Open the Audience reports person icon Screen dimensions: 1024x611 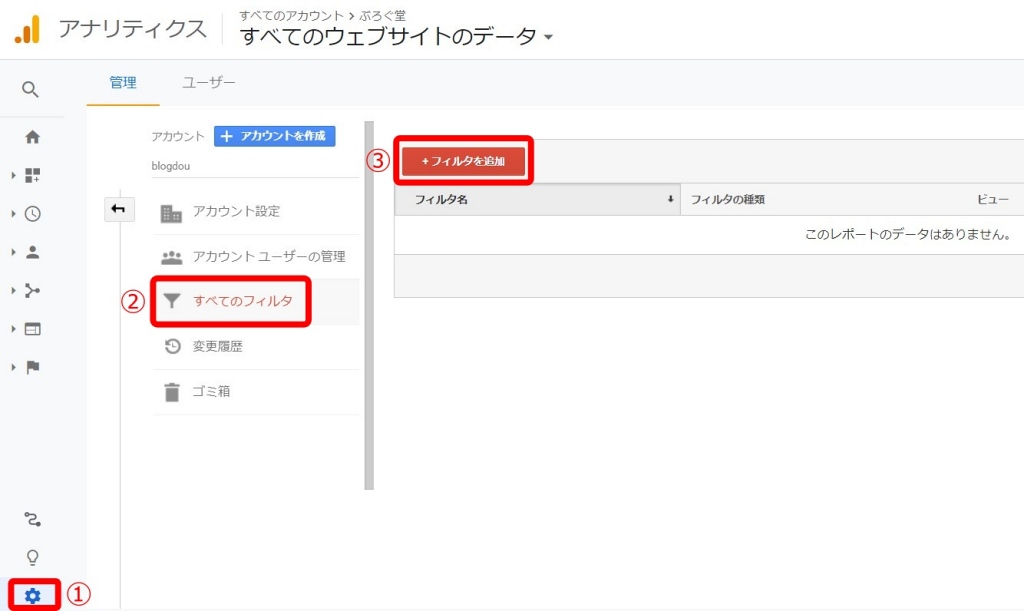click(31, 252)
